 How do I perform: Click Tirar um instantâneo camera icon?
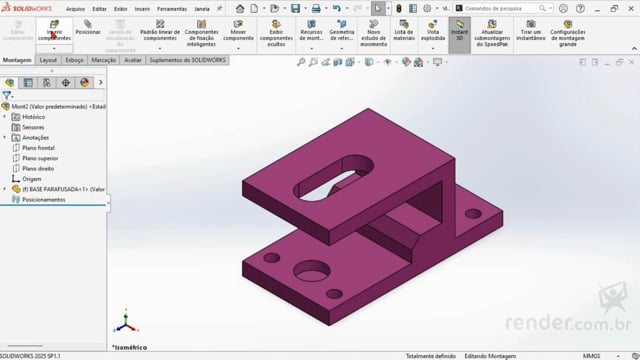pos(531,30)
